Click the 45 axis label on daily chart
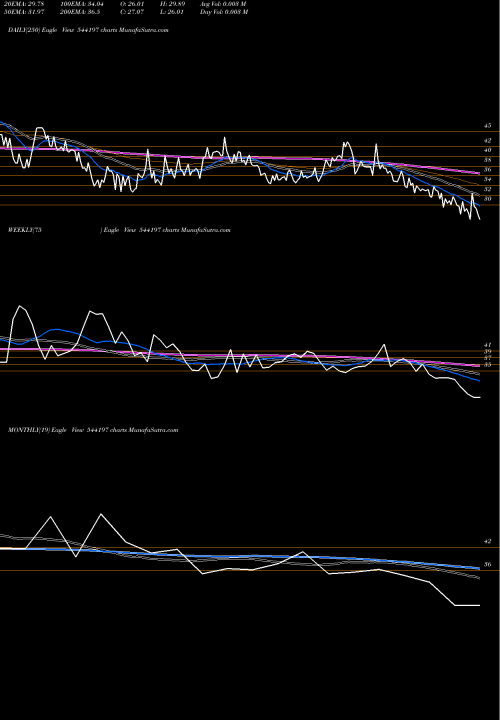The image size is (500, 720). [x=487, y=125]
